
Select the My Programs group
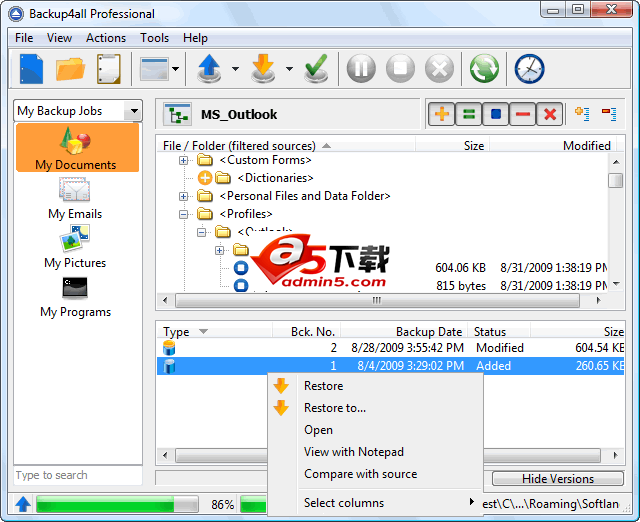pyautogui.click(x=75, y=297)
